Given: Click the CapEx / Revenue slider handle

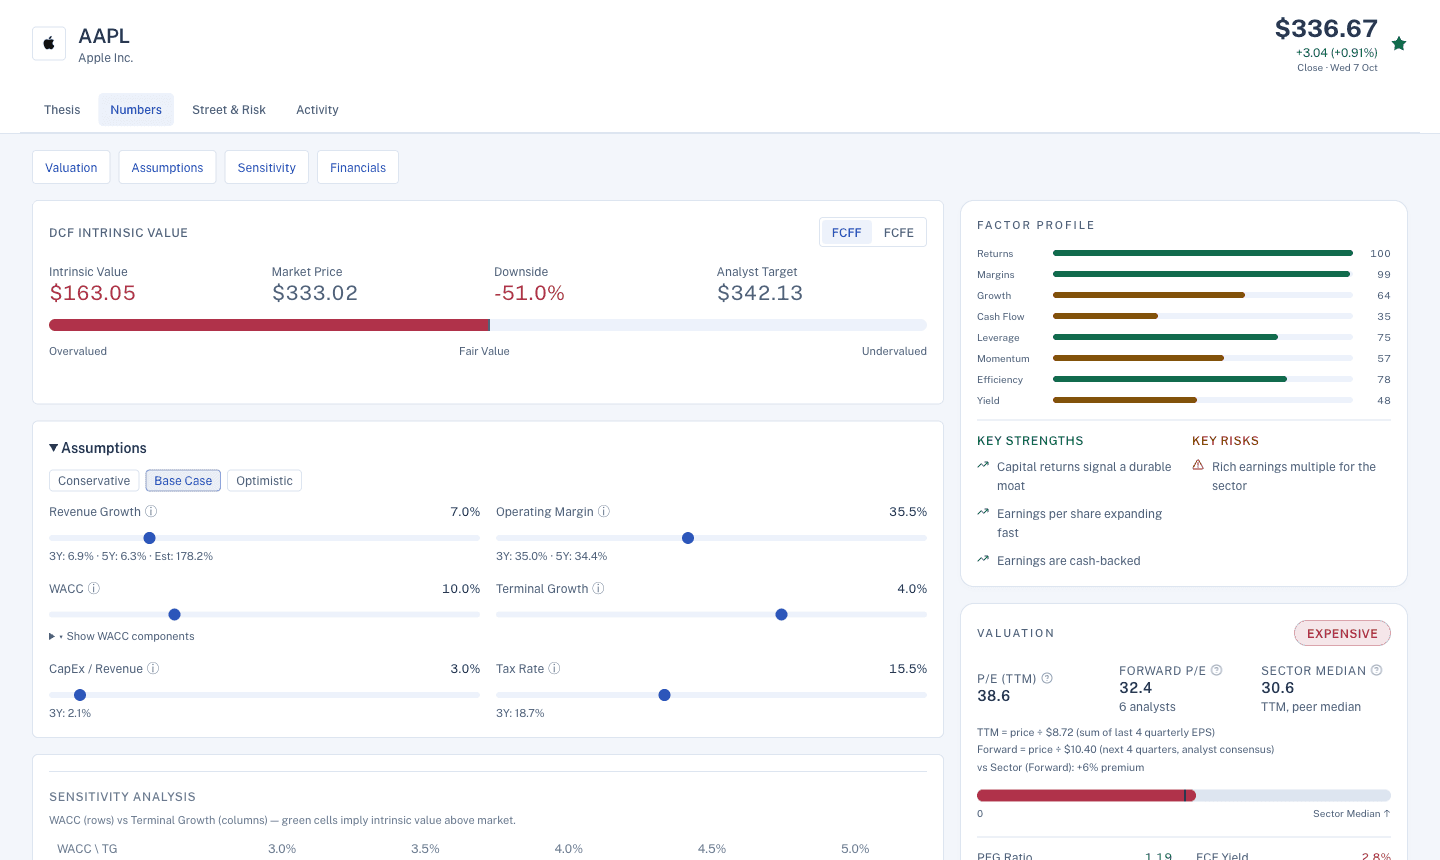Looking at the screenshot, I should tap(80, 695).
